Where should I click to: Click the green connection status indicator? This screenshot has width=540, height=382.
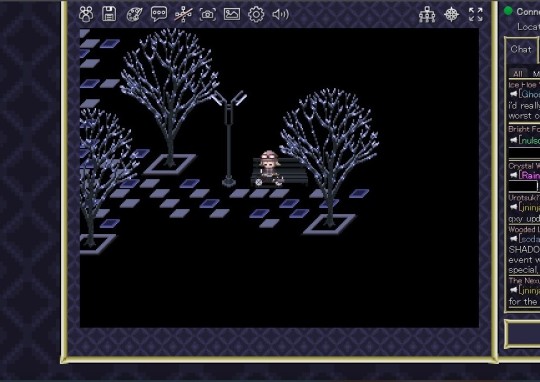coord(508,11)
